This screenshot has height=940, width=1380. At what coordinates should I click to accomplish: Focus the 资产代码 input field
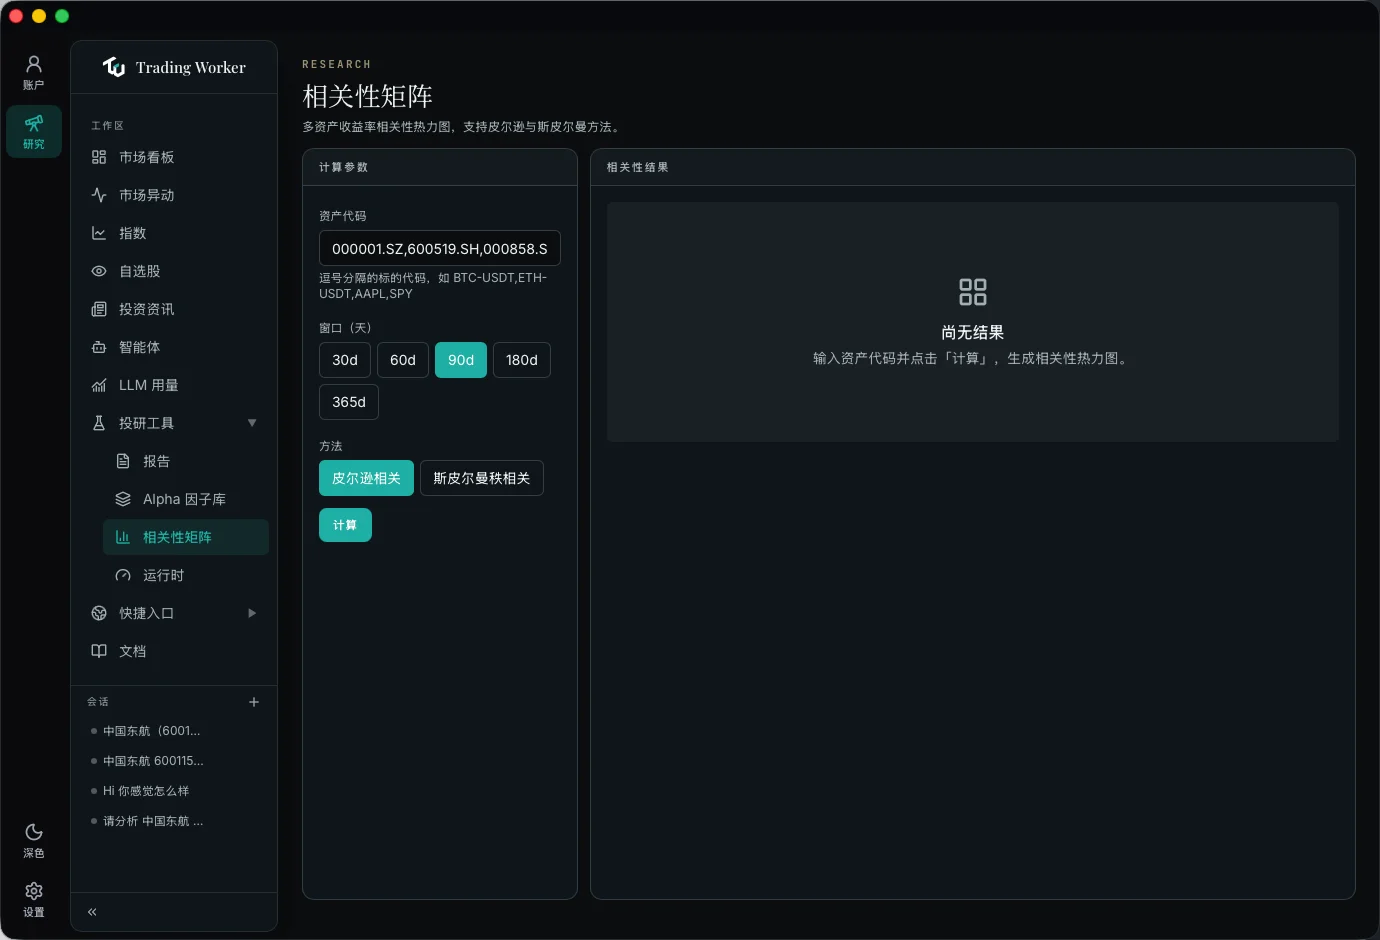pos(440,248)
